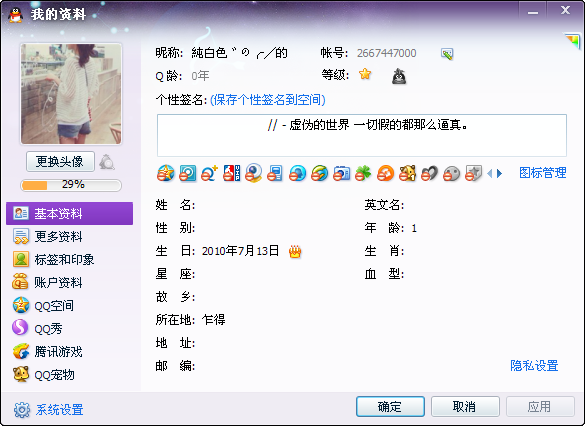Click the skin color corner icon at top right

click(x=573, y=41)
